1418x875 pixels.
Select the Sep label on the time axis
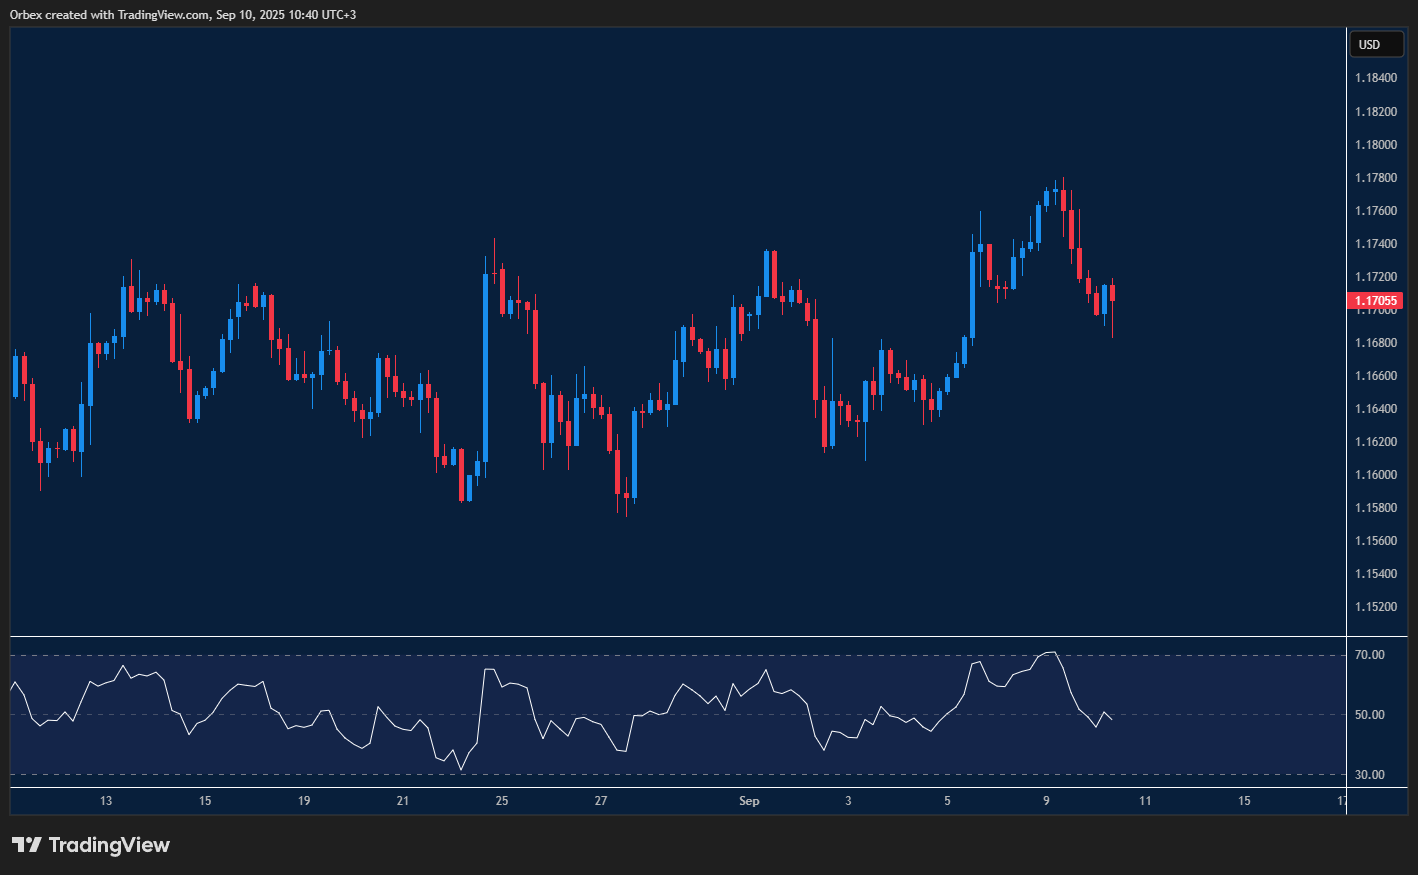coord(748,801)
